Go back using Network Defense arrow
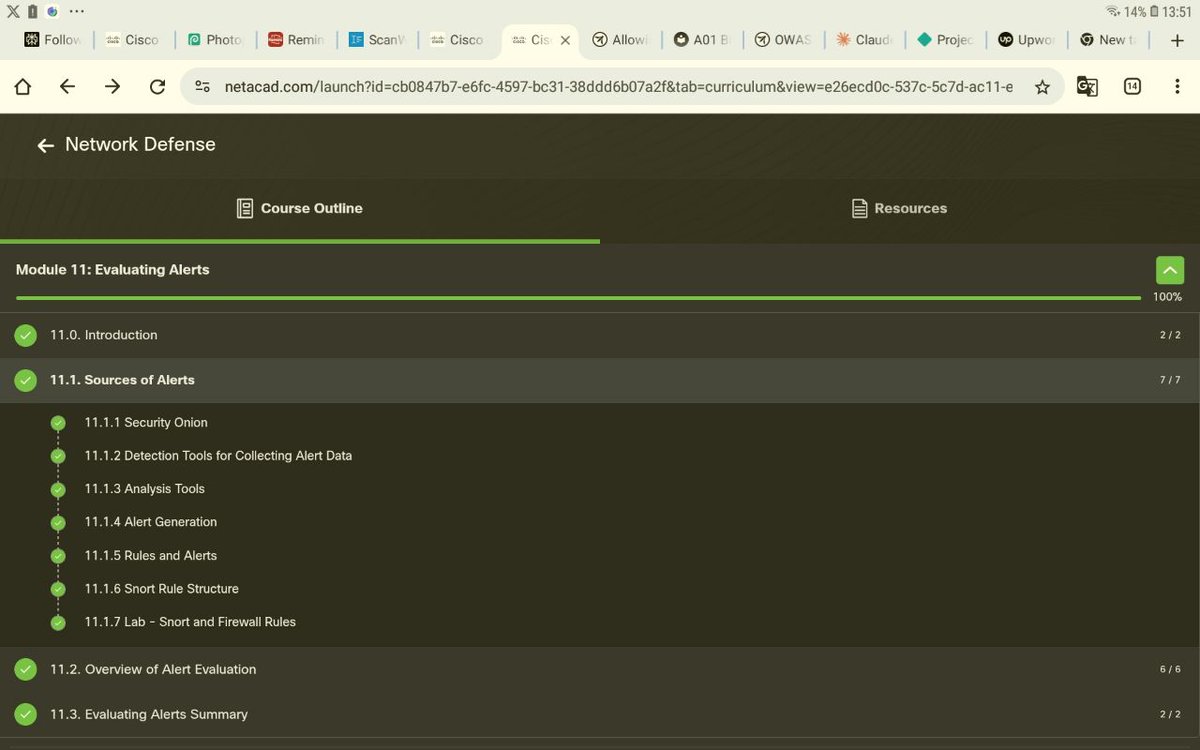 [x=45, y=146]
